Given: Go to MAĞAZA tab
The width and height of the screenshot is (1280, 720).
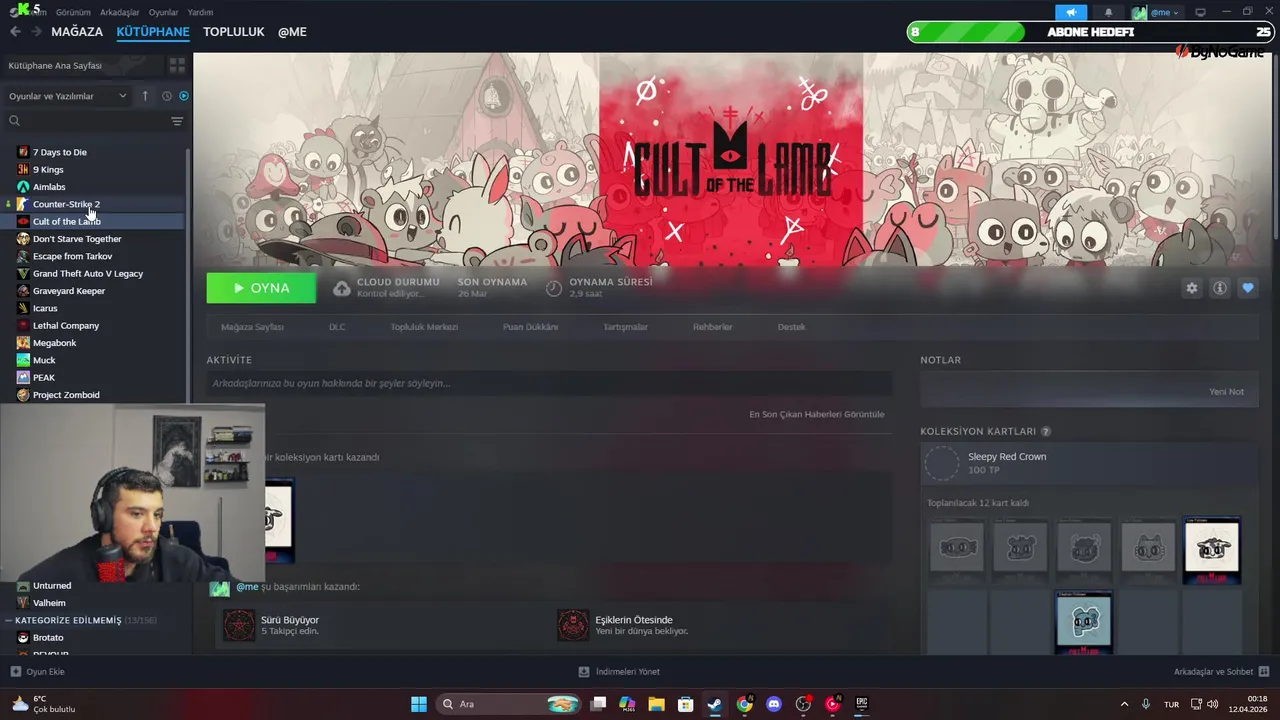Looking at the screenshot, I should (x=77, y=32).
